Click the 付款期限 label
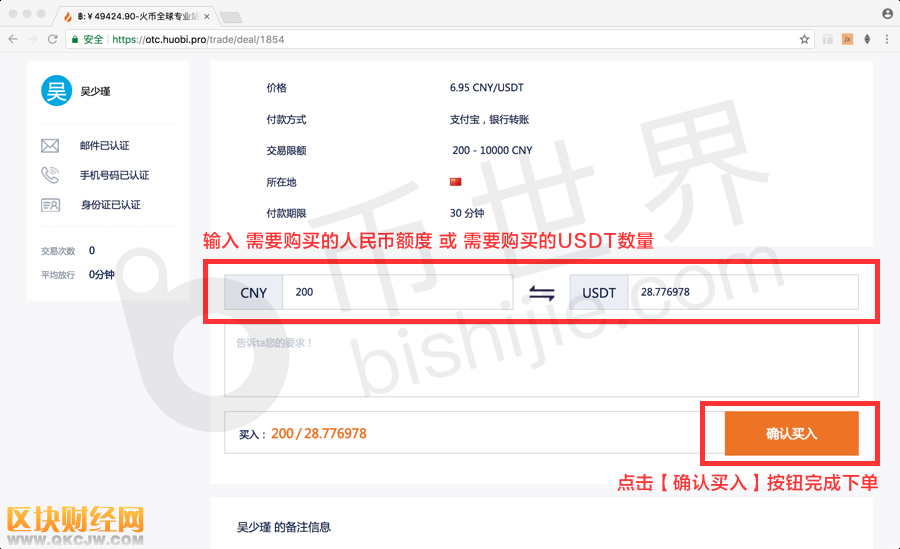Screen dimensions: 900x549 coord(286,213)
